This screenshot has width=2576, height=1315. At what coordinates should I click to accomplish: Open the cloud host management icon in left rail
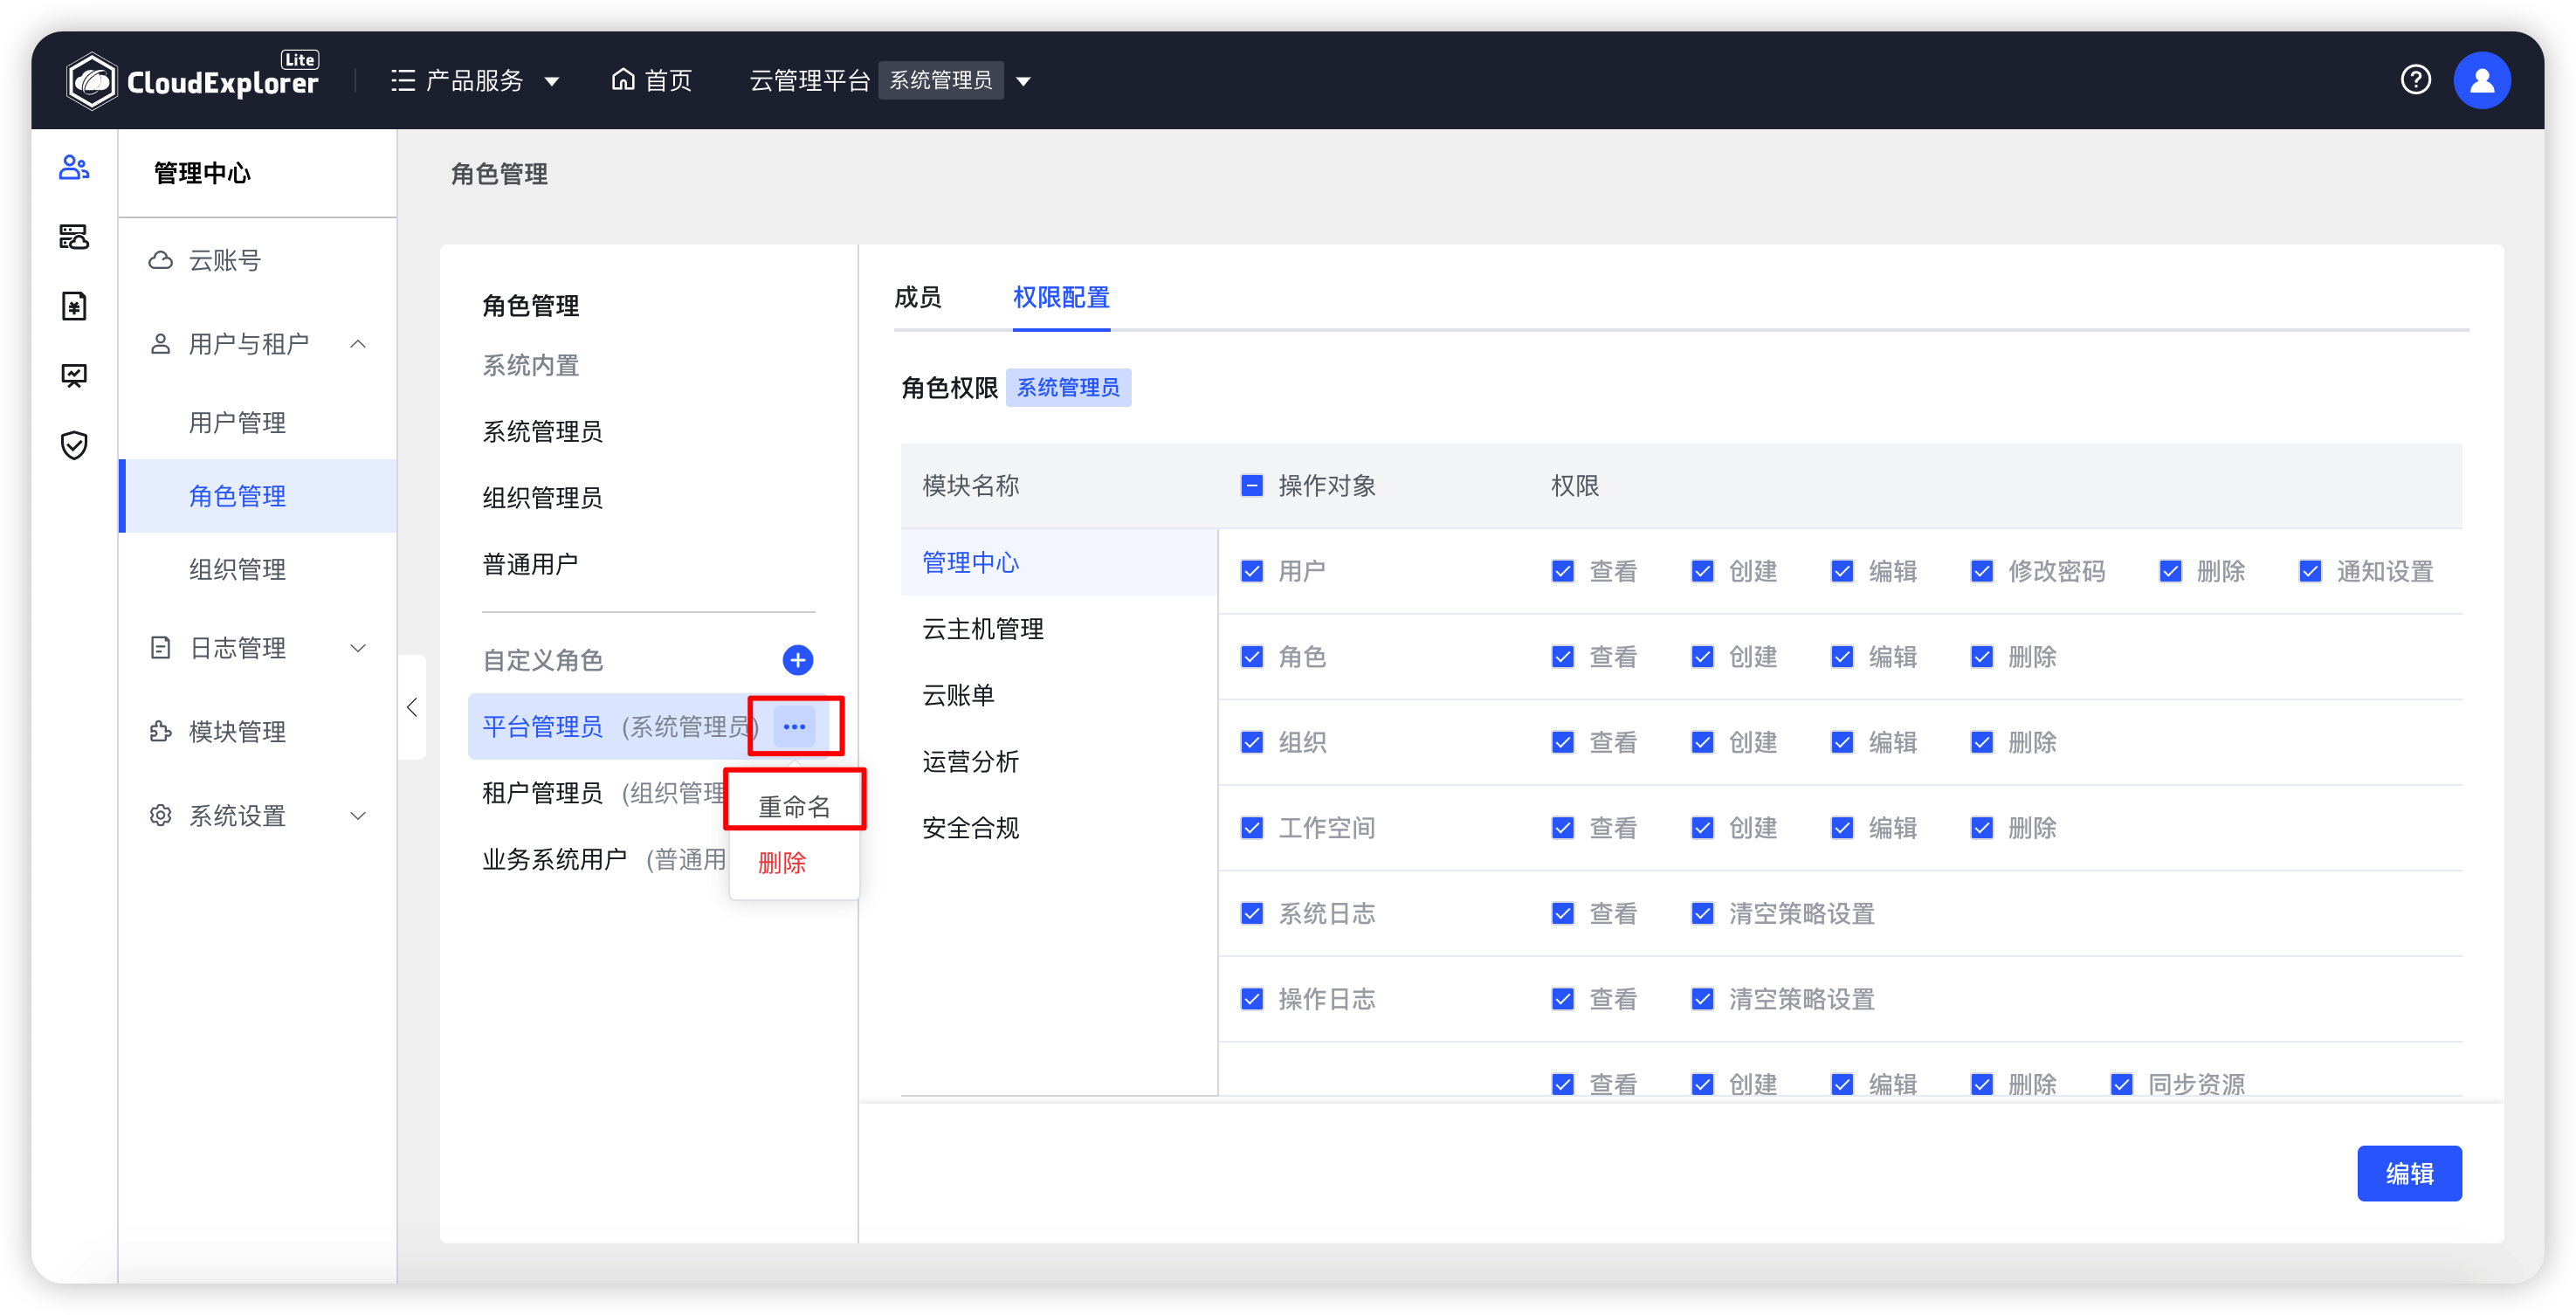coord(74,237)
